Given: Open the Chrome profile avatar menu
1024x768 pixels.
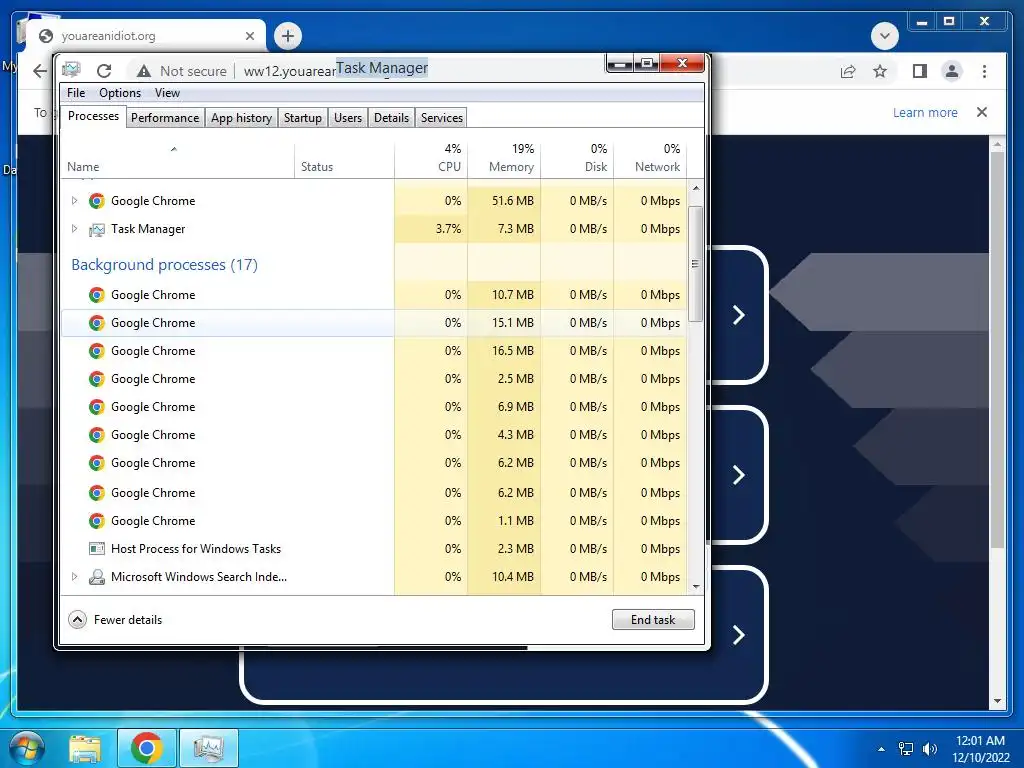Looking at the screenshot, I should pos(952,71).
